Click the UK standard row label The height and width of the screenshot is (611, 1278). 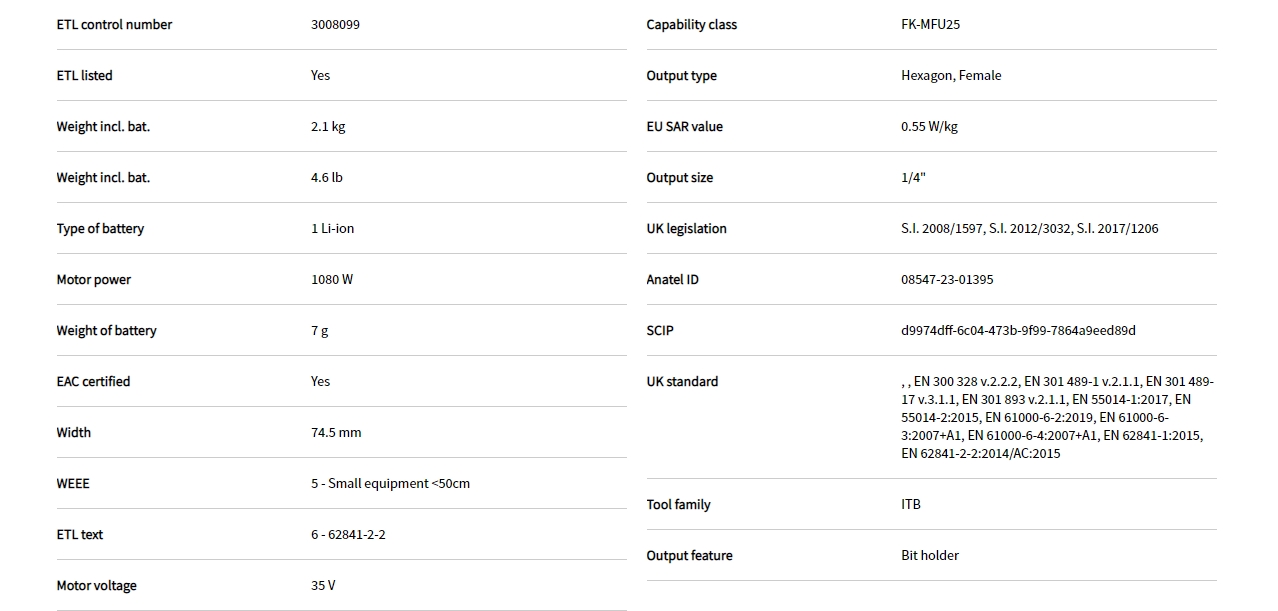point(682,382)
